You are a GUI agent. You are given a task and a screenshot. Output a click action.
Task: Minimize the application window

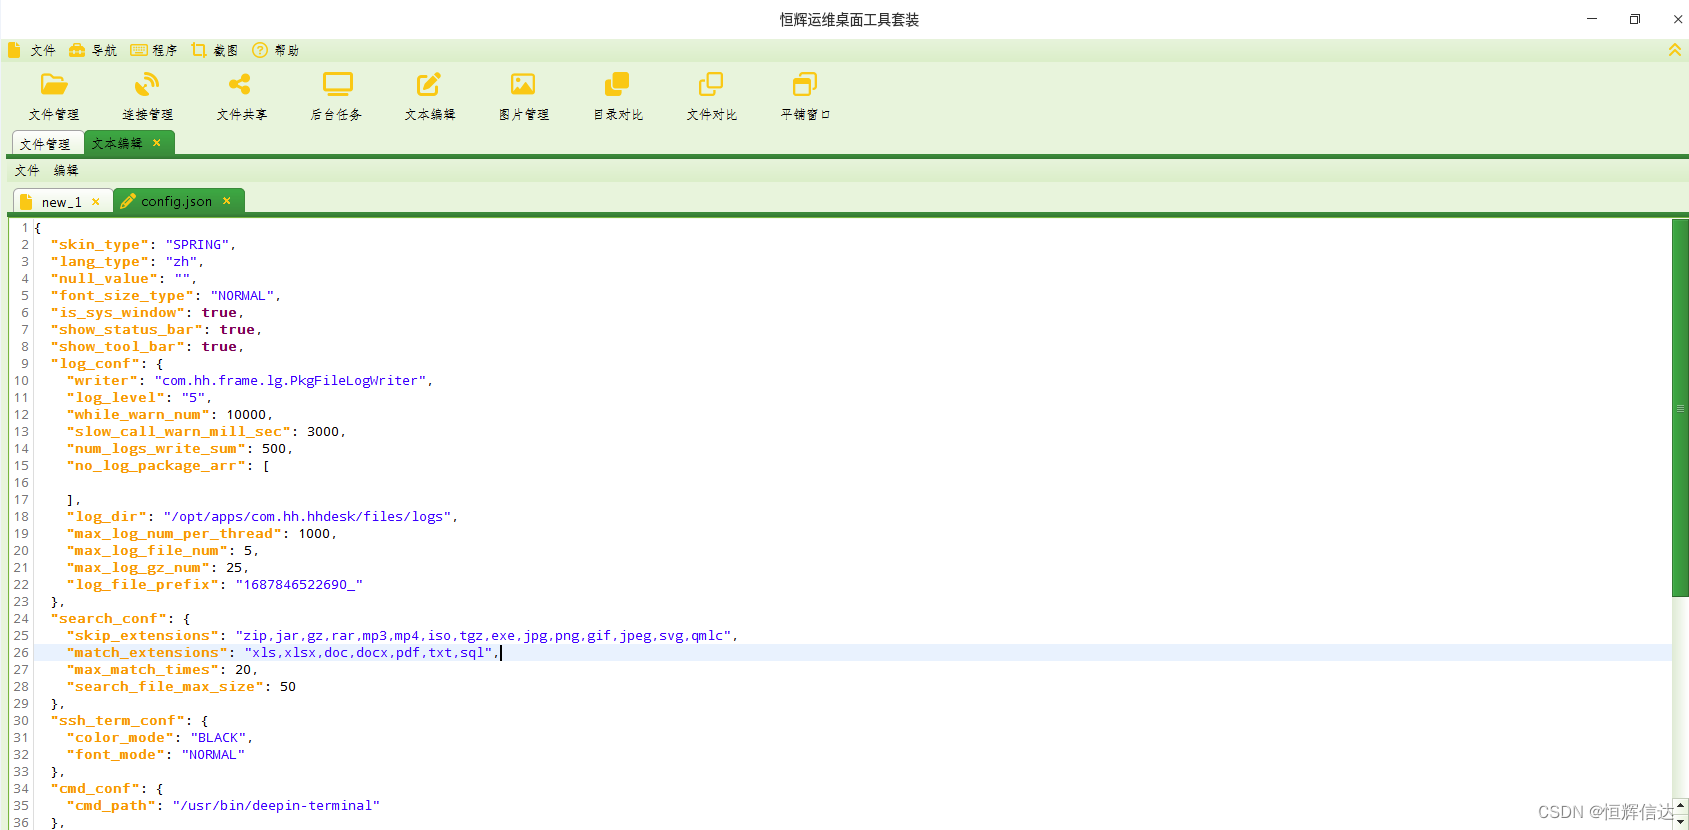(1592, 19)
